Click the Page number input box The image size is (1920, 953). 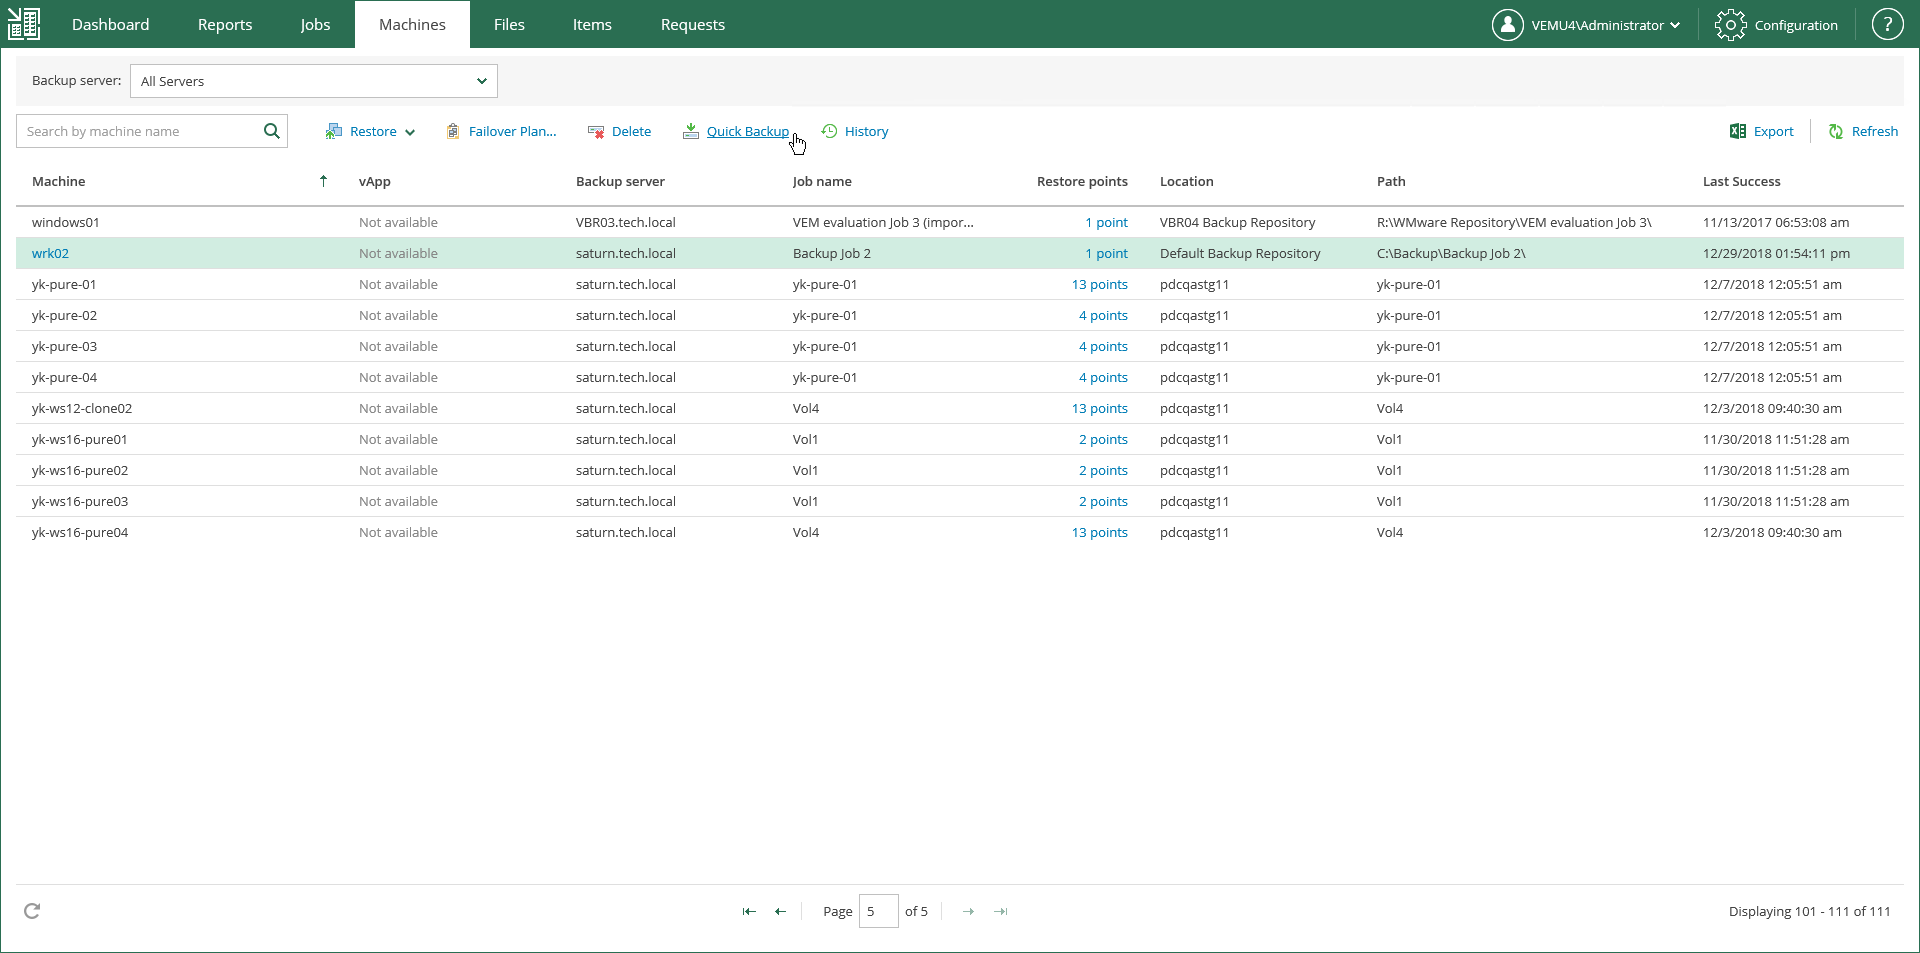(x=878, y=911)
